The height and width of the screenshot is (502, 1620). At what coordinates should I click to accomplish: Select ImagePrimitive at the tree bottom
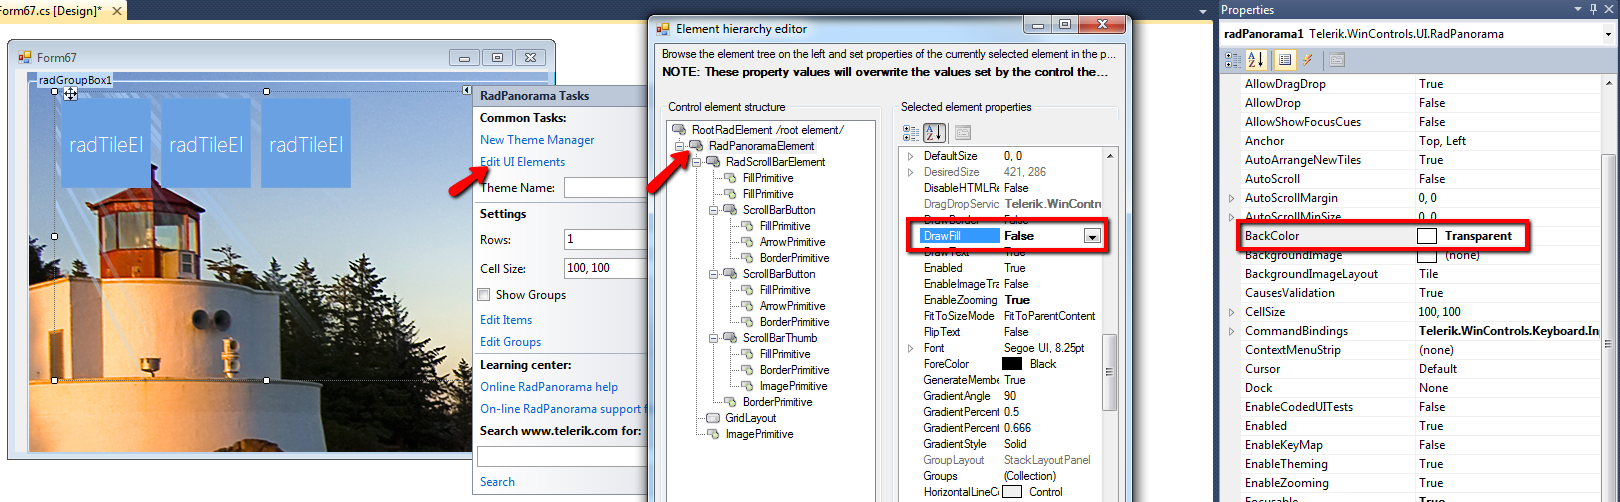pyautogui.click(x=759, y=434)
